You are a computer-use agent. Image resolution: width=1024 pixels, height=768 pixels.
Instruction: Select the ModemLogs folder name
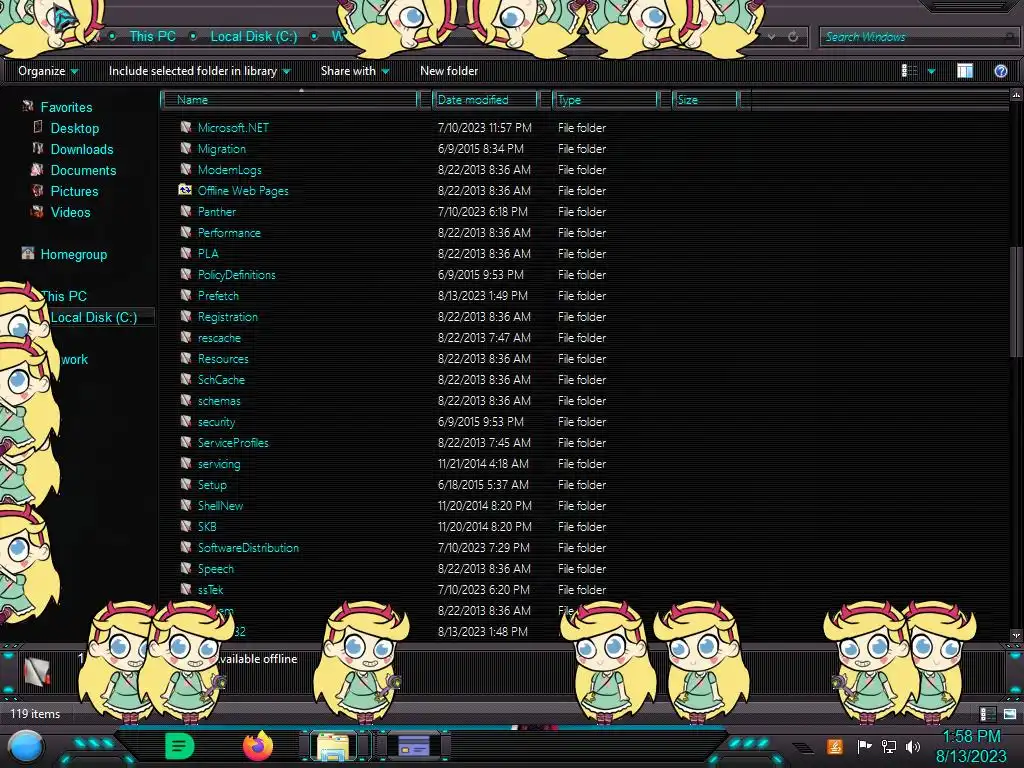[229, 170]
